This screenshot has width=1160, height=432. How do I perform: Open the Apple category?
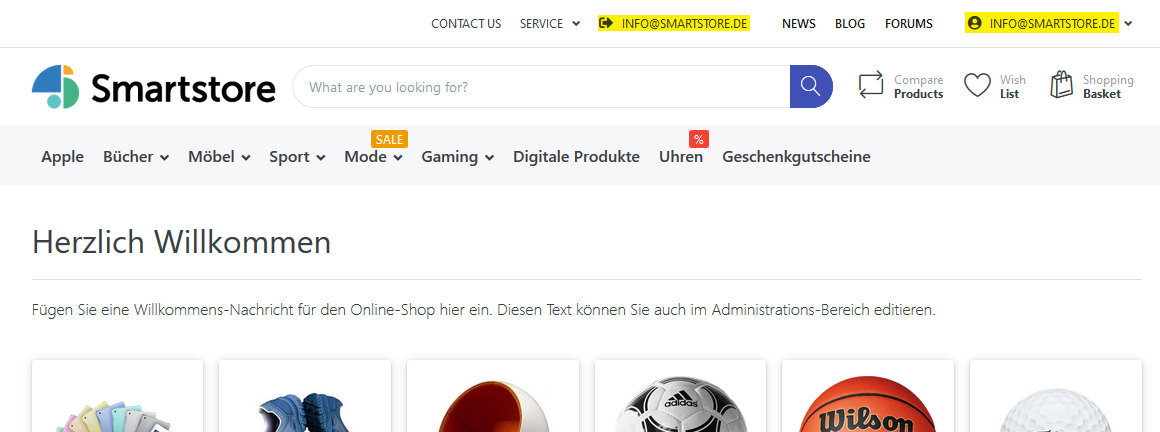pos(62,157)
